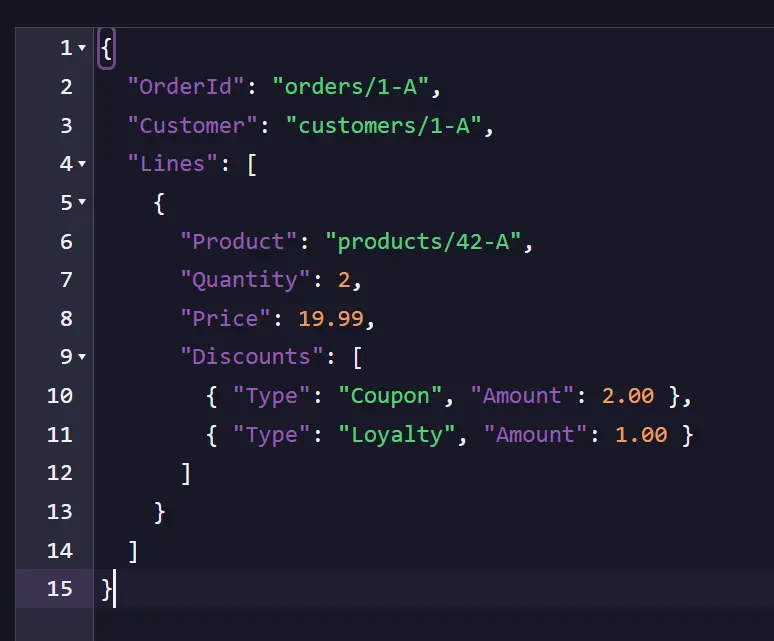The height and width of the screenshot is (641, 774).
Task: Click line number 15 in the gutter
Action: click(x=60, y=589)
